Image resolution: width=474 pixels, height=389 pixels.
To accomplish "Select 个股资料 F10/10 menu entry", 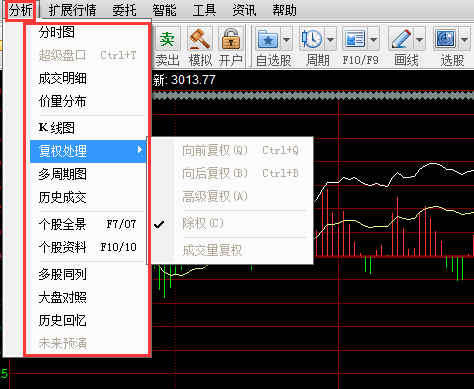I will [x=88, y=247].
